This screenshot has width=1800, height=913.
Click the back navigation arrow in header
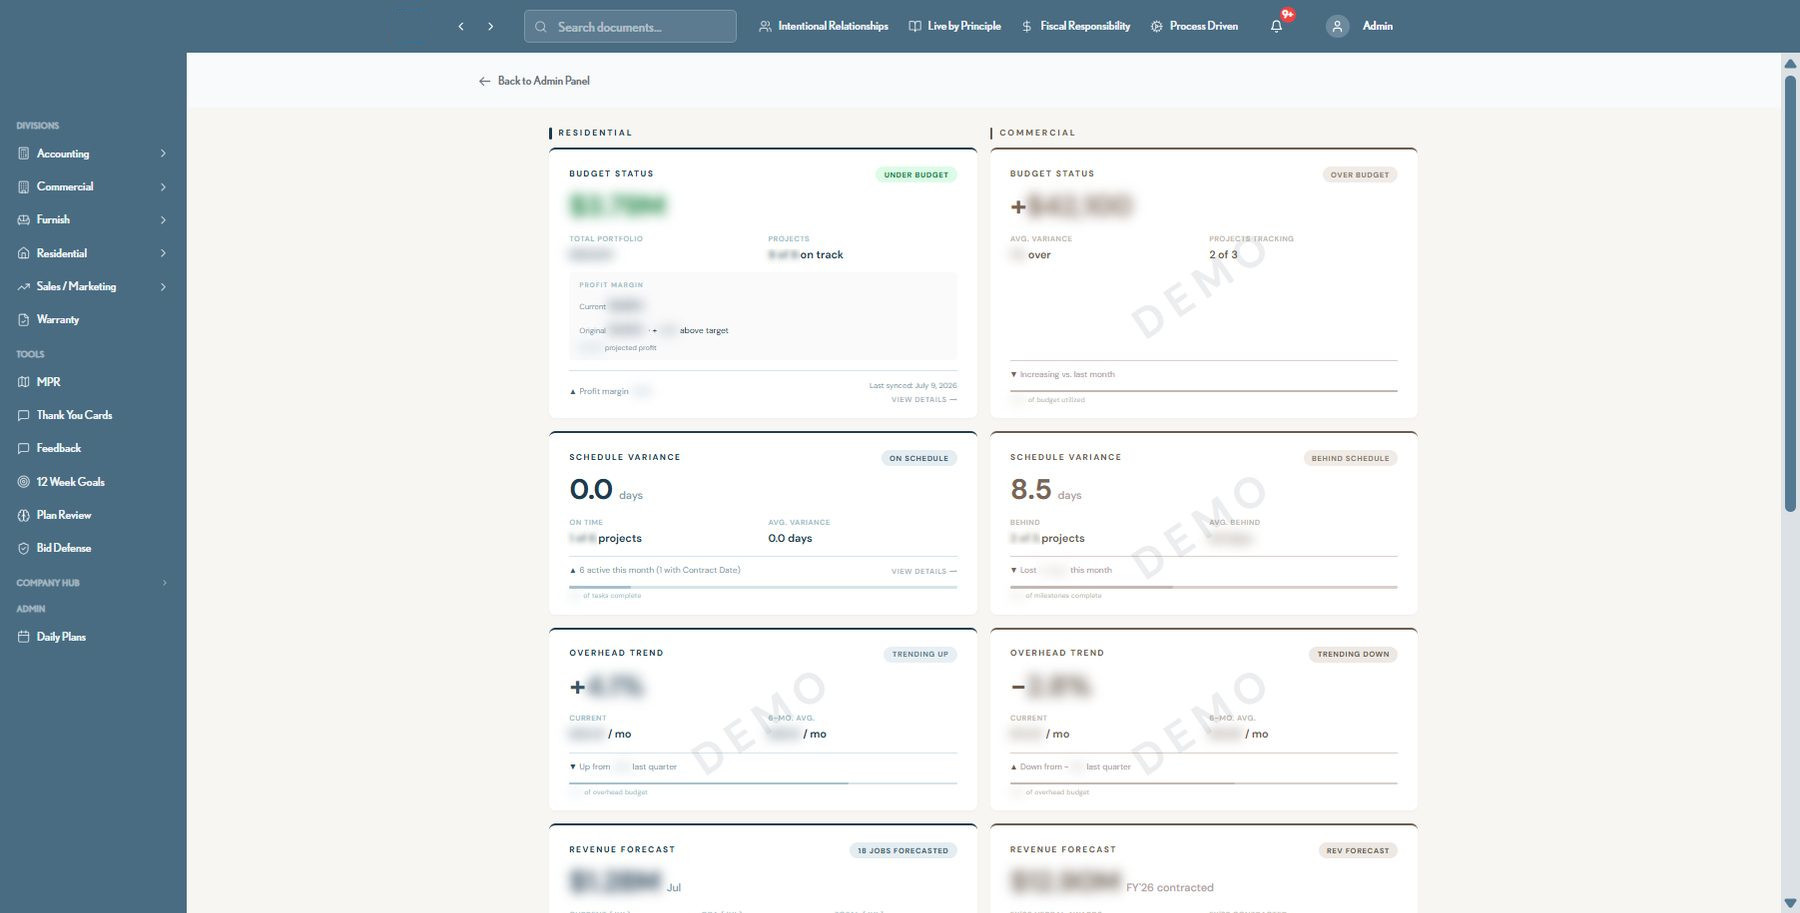tap(461, 27)
